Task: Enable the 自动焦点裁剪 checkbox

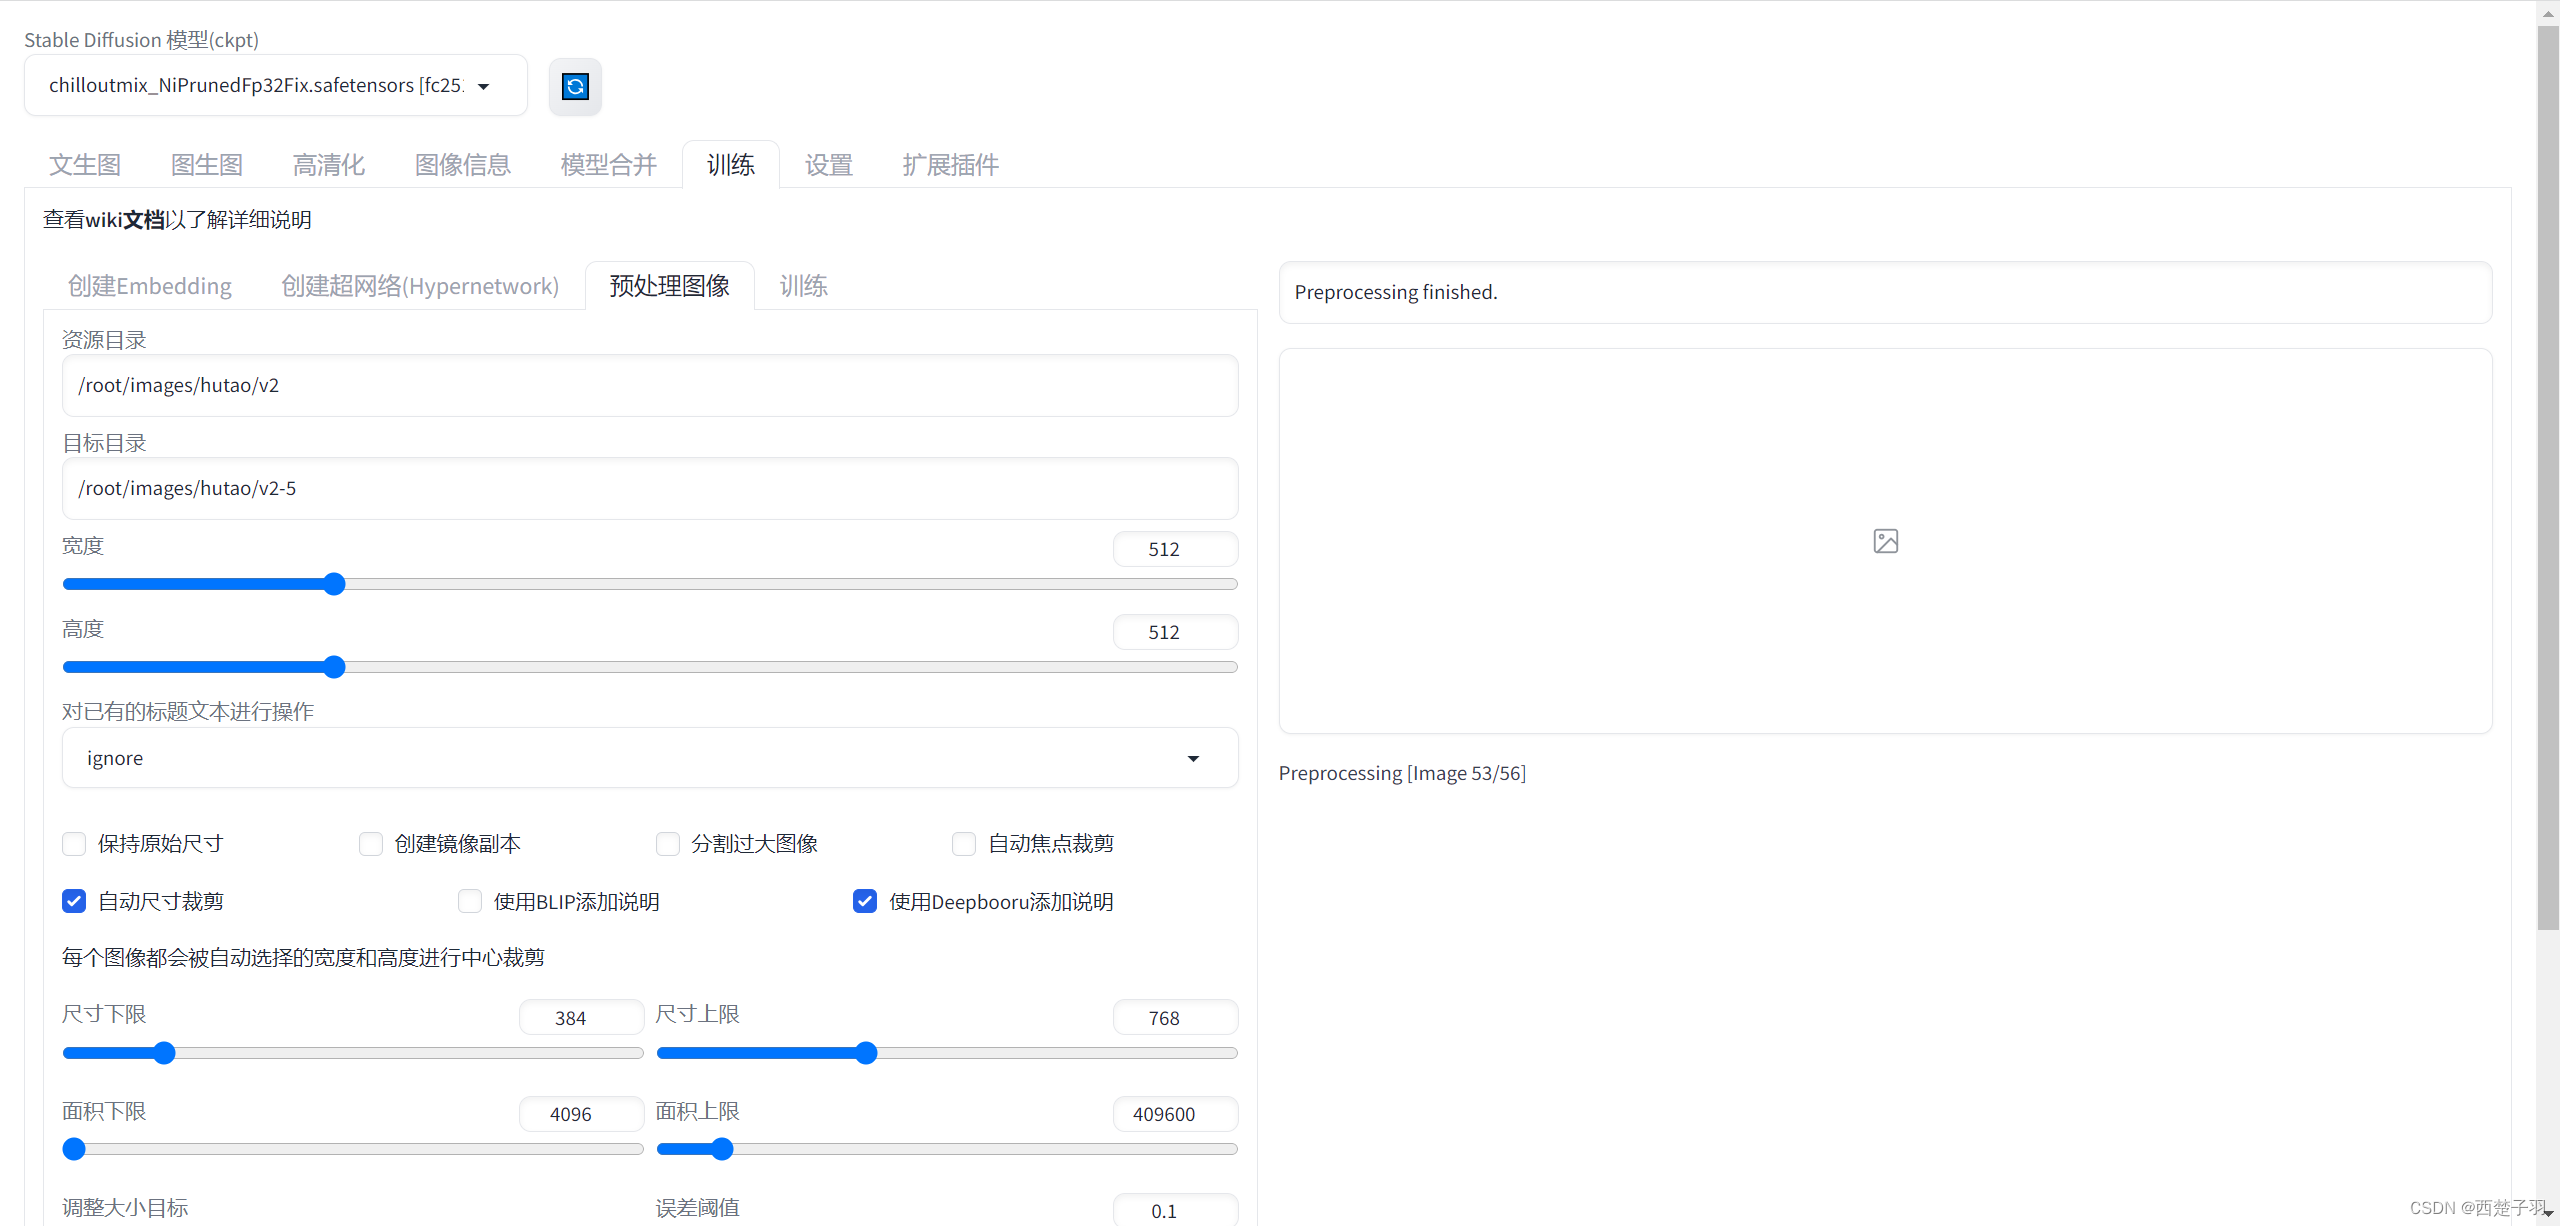Action: point(964,844)
